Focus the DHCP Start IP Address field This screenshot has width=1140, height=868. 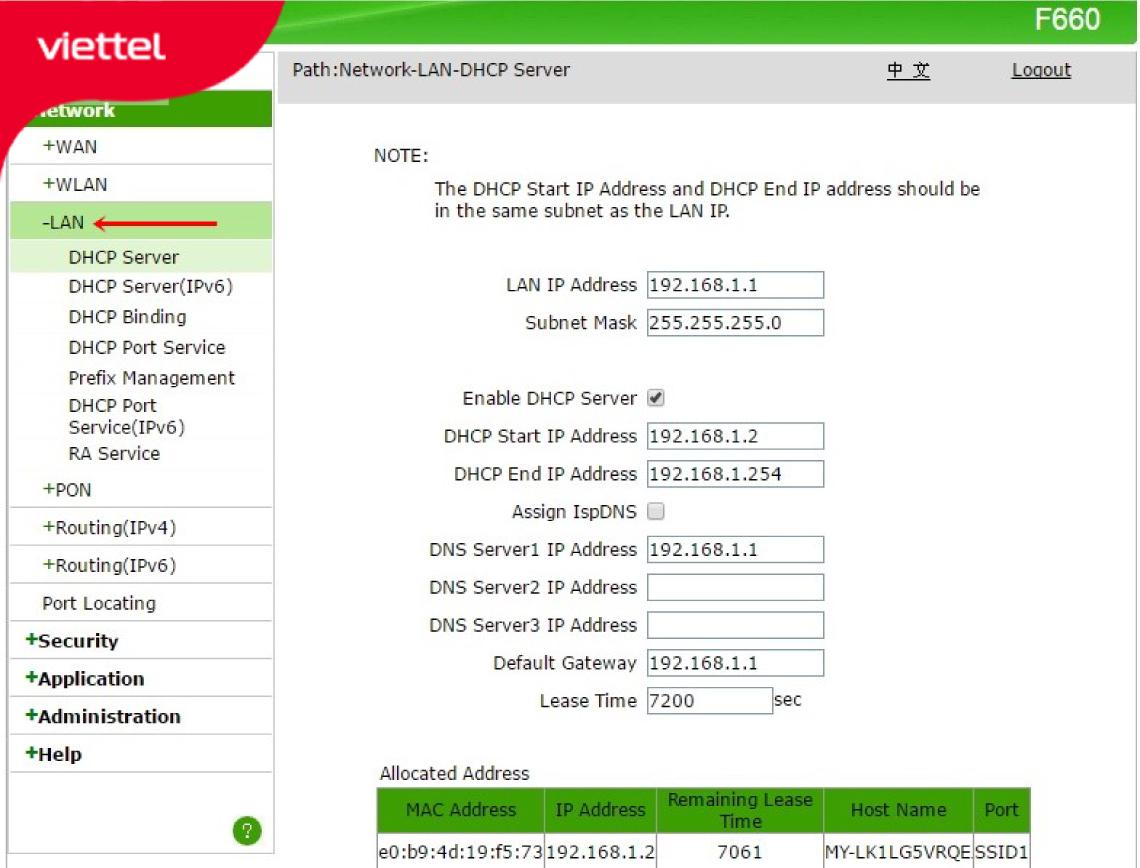[735, 435]
